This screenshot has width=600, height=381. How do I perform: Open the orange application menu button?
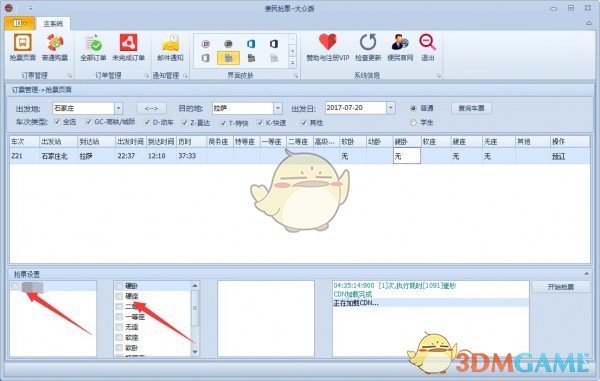(19, 23)
